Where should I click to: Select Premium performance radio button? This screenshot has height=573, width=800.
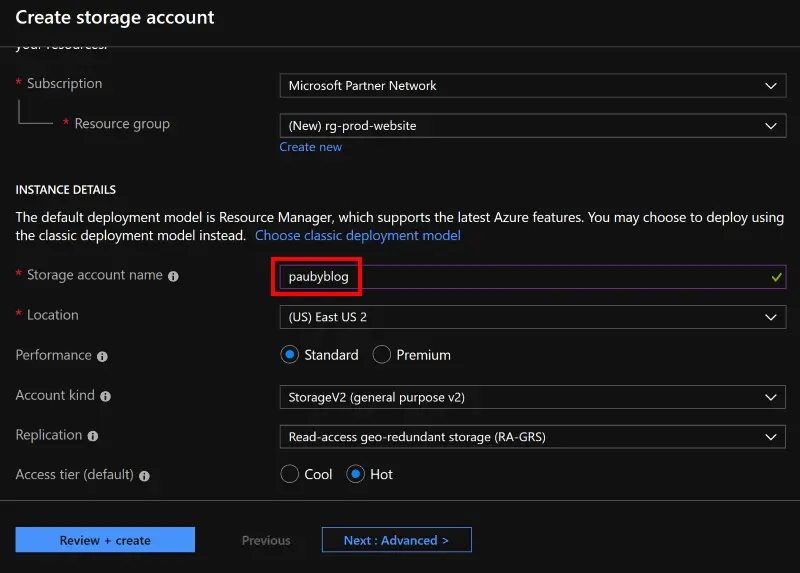click(x=382, y=355)
